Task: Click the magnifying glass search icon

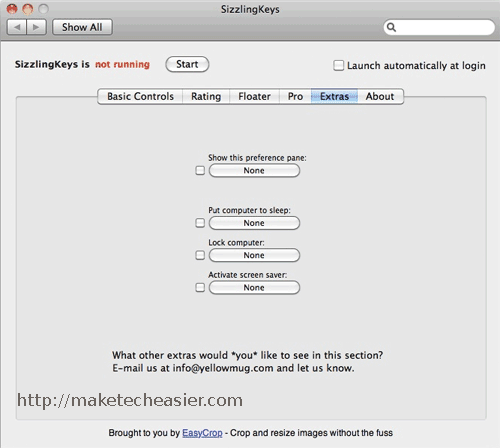Action: point(391,27)
